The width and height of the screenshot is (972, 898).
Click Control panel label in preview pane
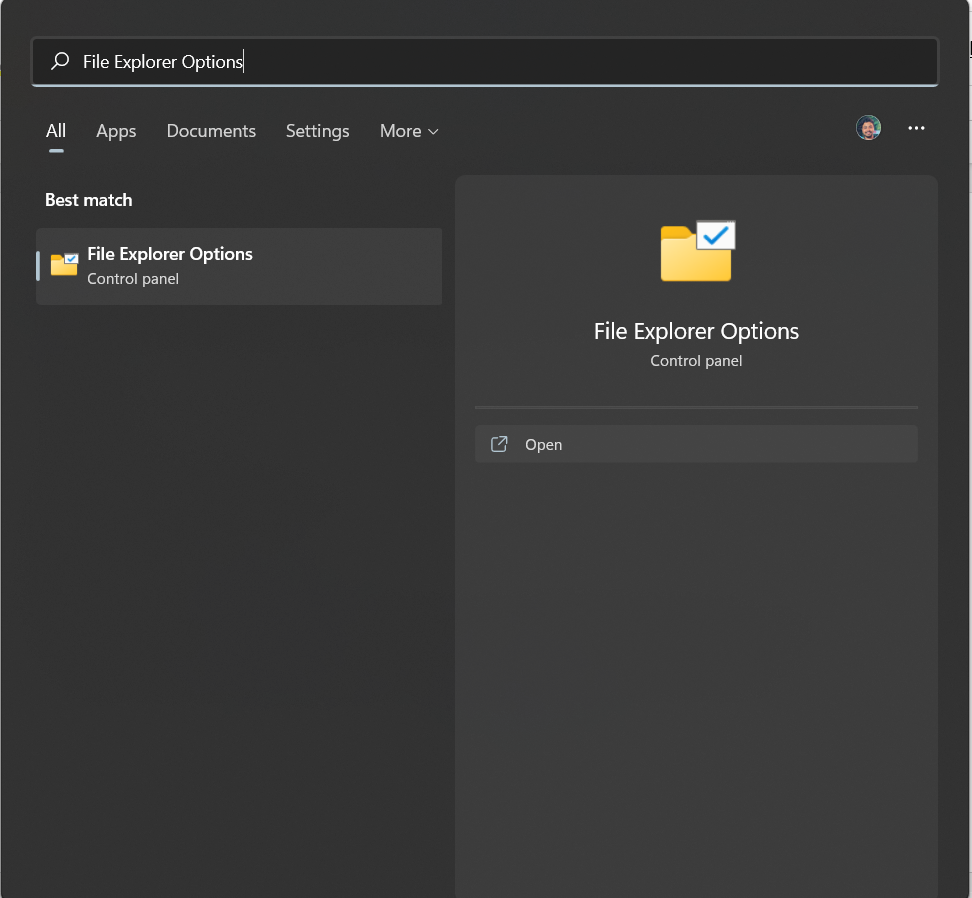[696, 361]
